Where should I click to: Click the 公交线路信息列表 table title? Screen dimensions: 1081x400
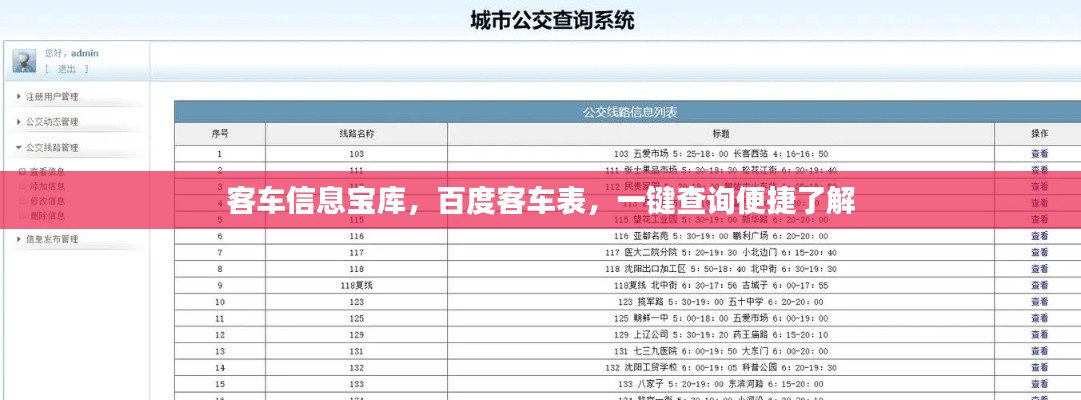point(631,112)
